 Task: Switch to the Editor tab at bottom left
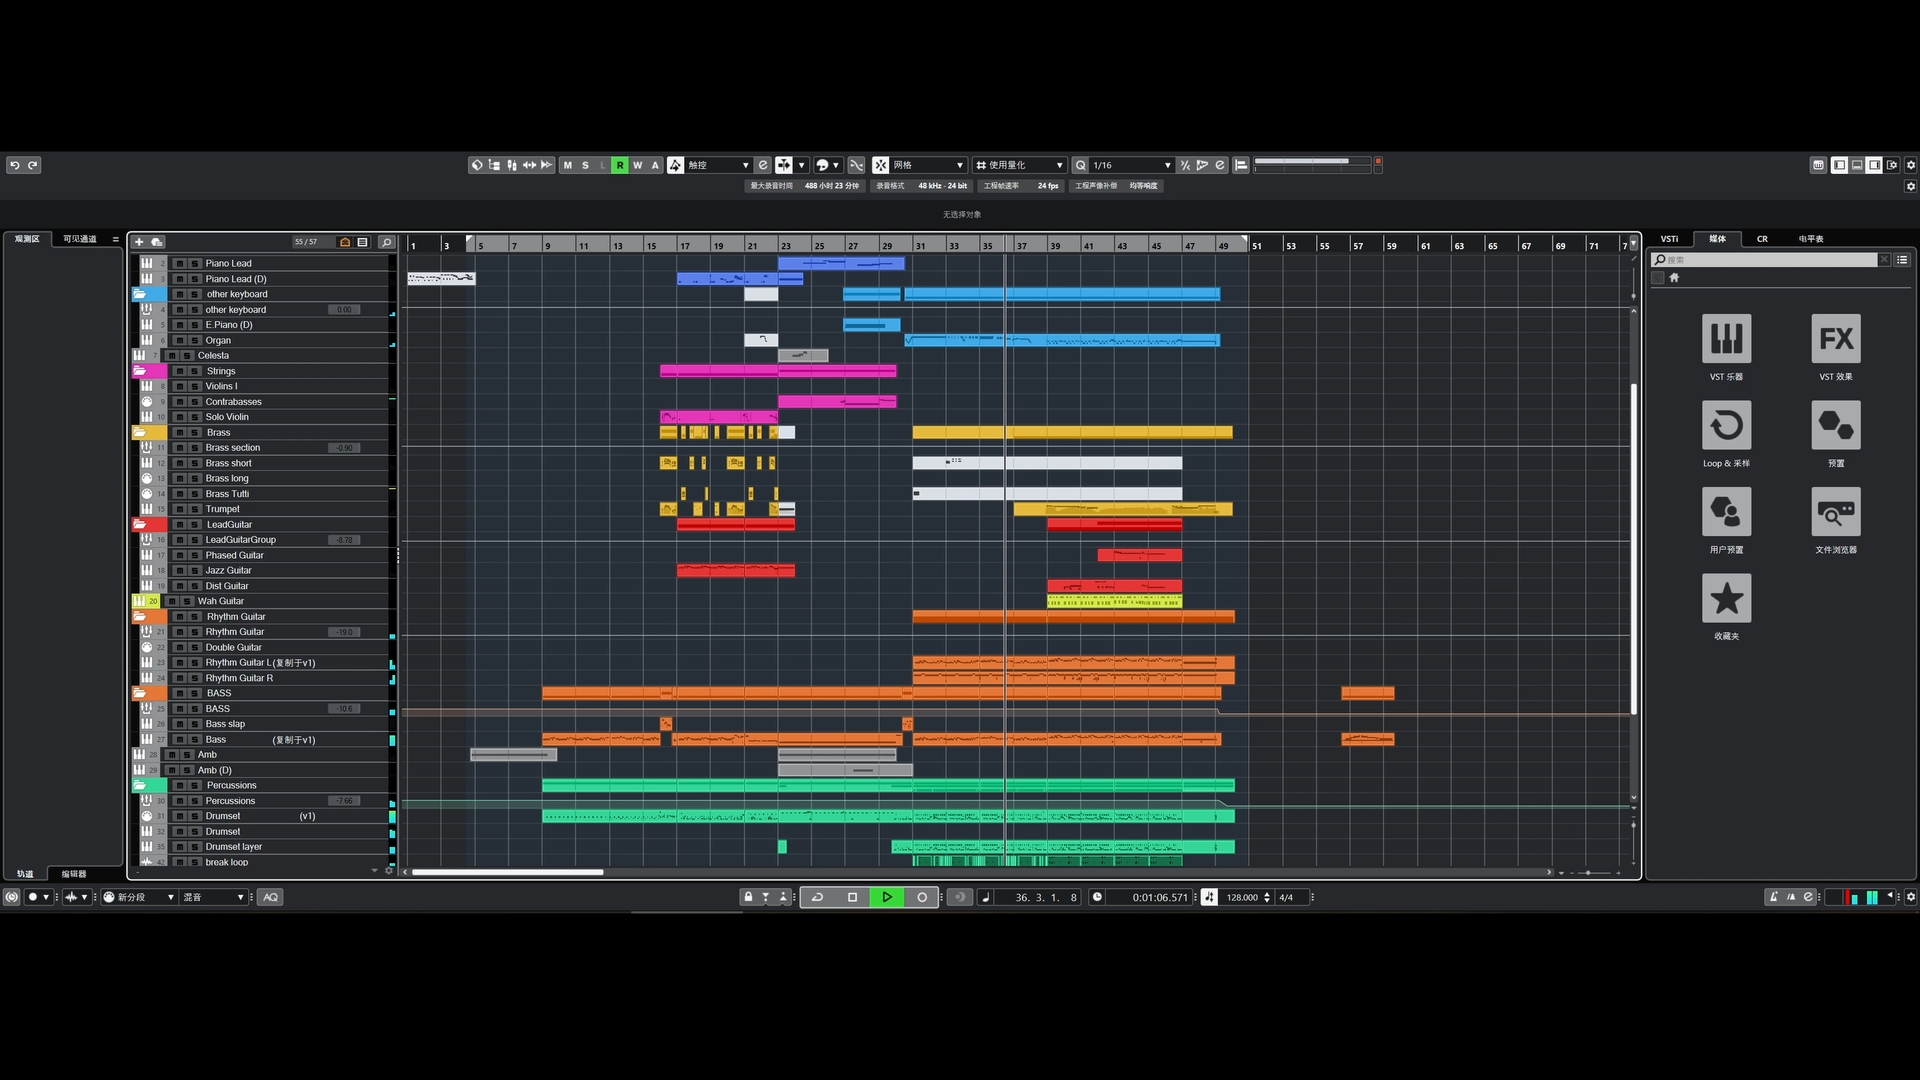(x=74, y=874)
